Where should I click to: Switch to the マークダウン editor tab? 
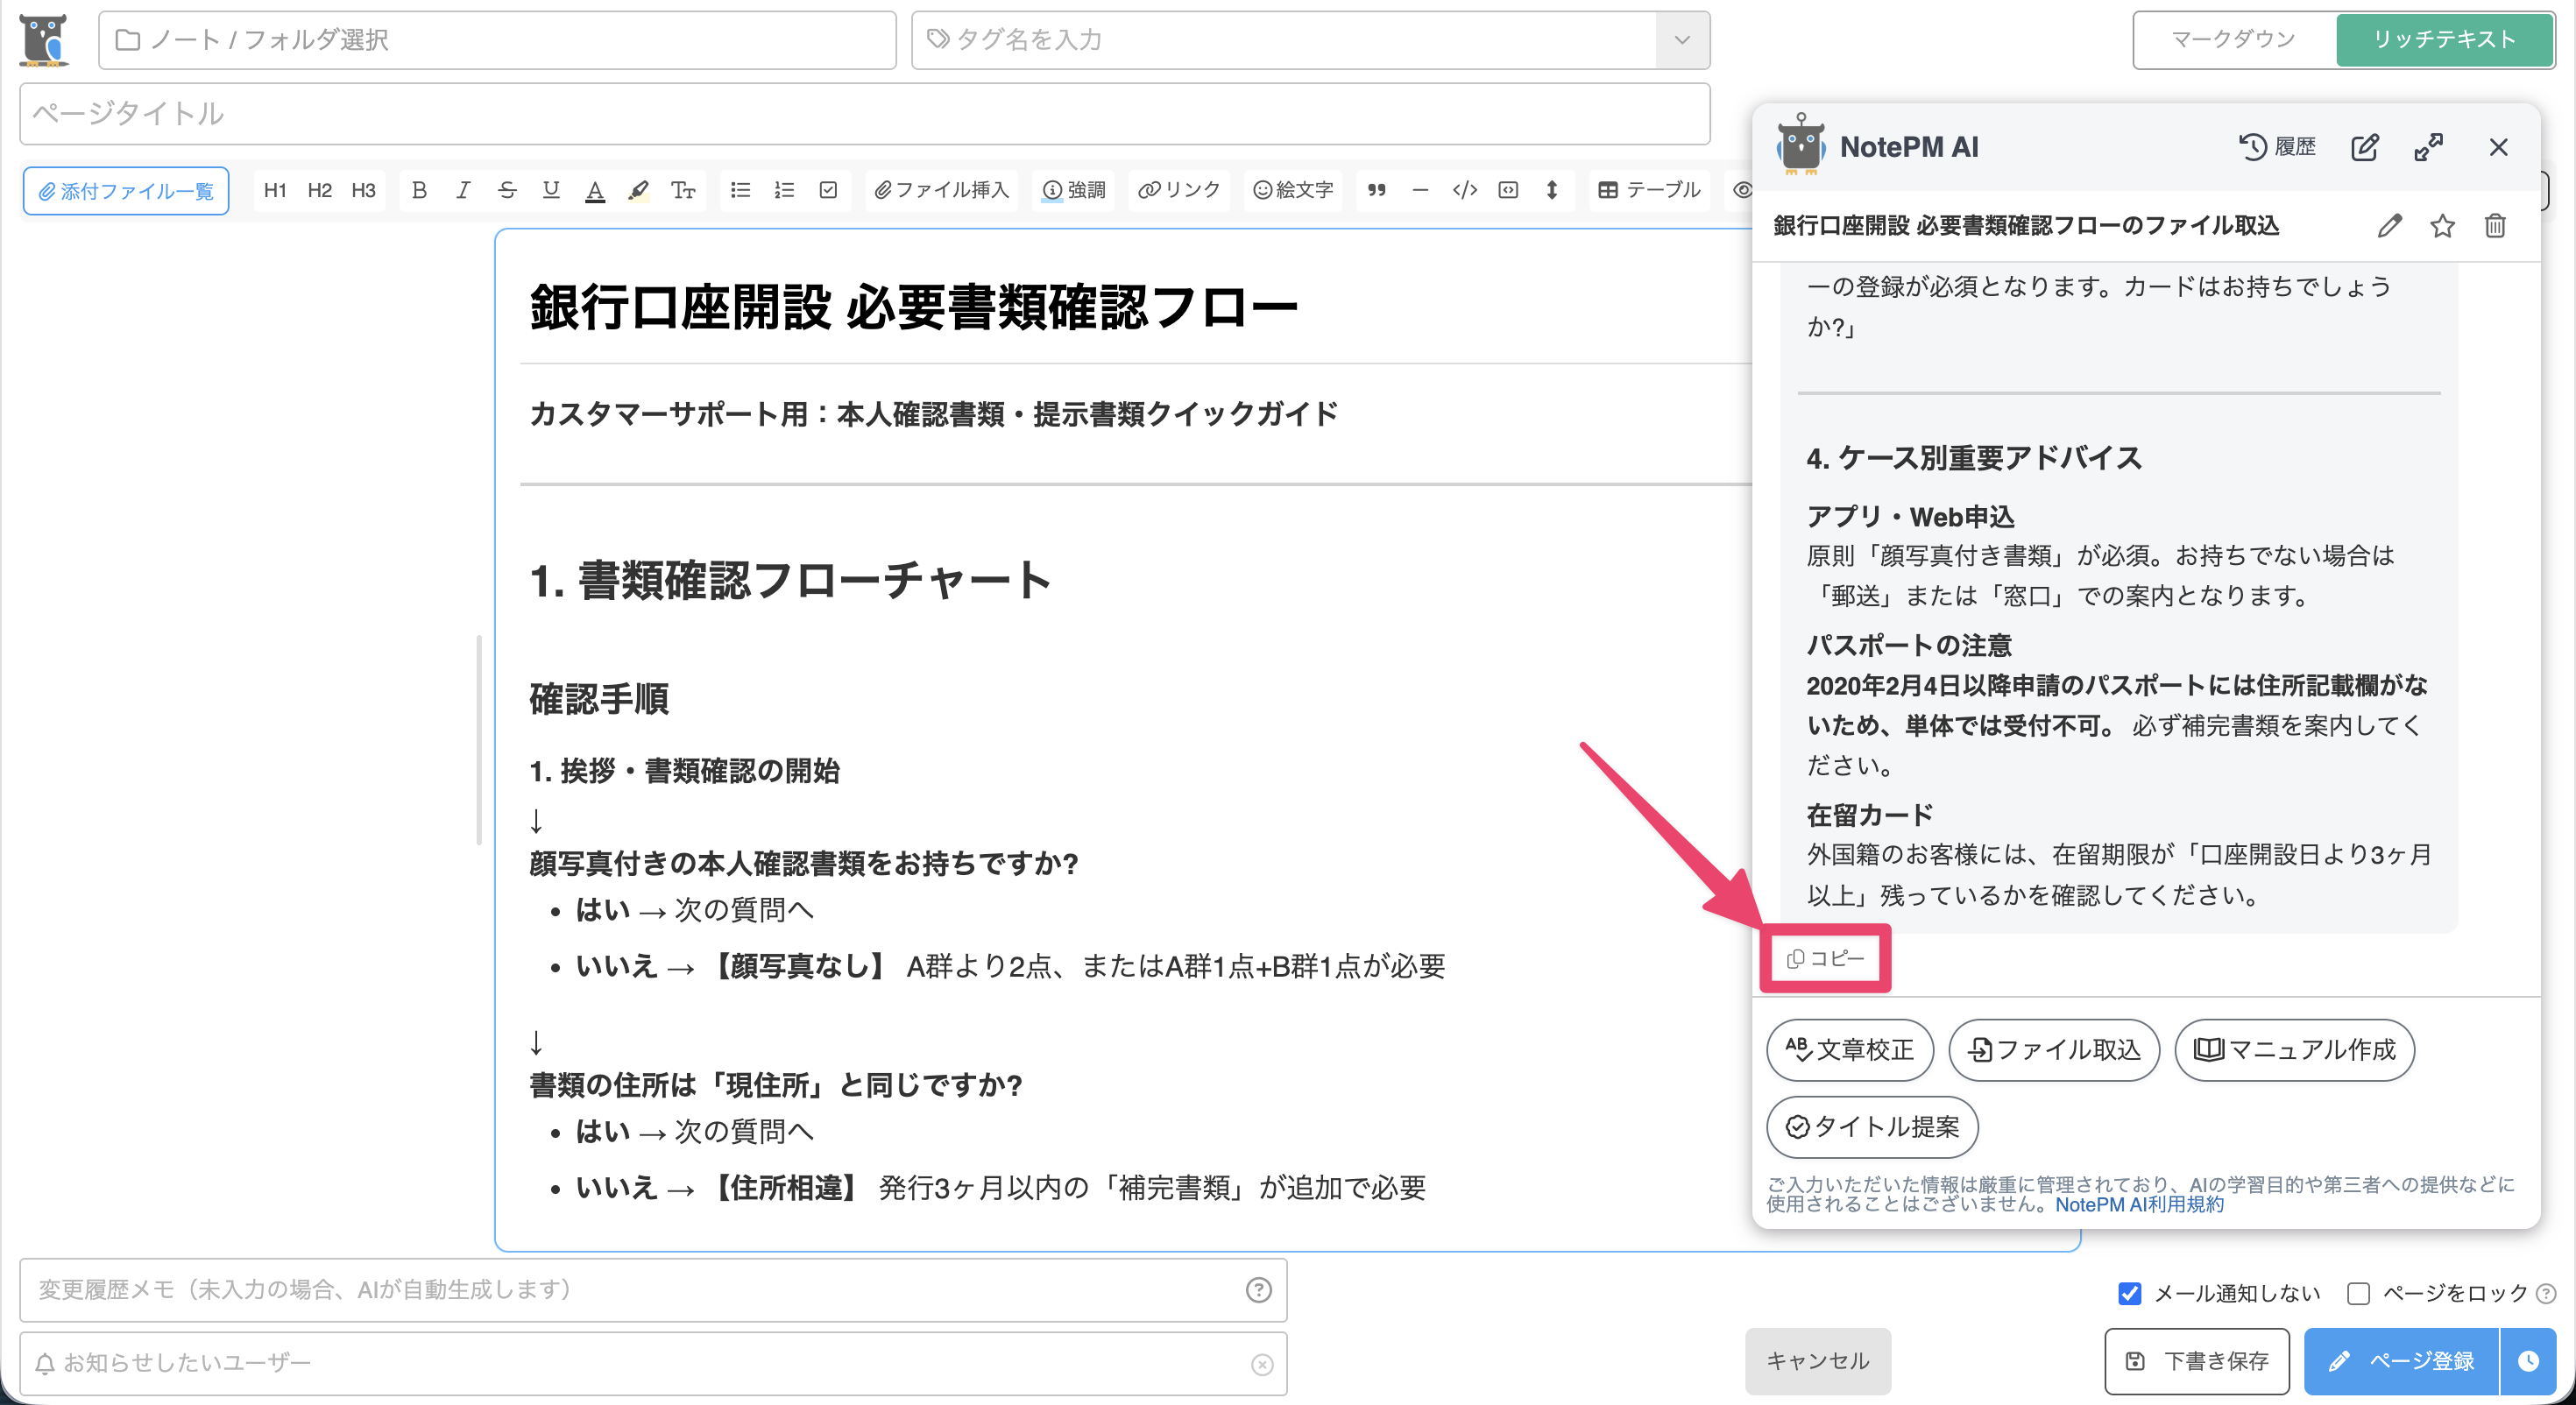(2234, 40)
